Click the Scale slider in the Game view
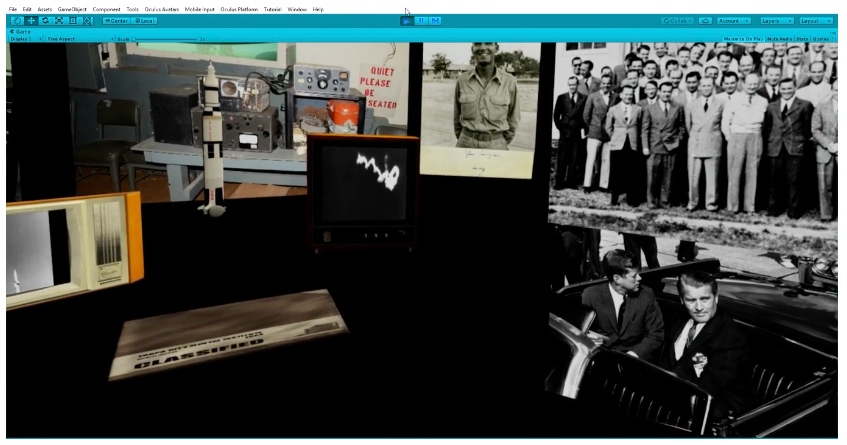This screenshot has height=445, width=847. [165, 39]
